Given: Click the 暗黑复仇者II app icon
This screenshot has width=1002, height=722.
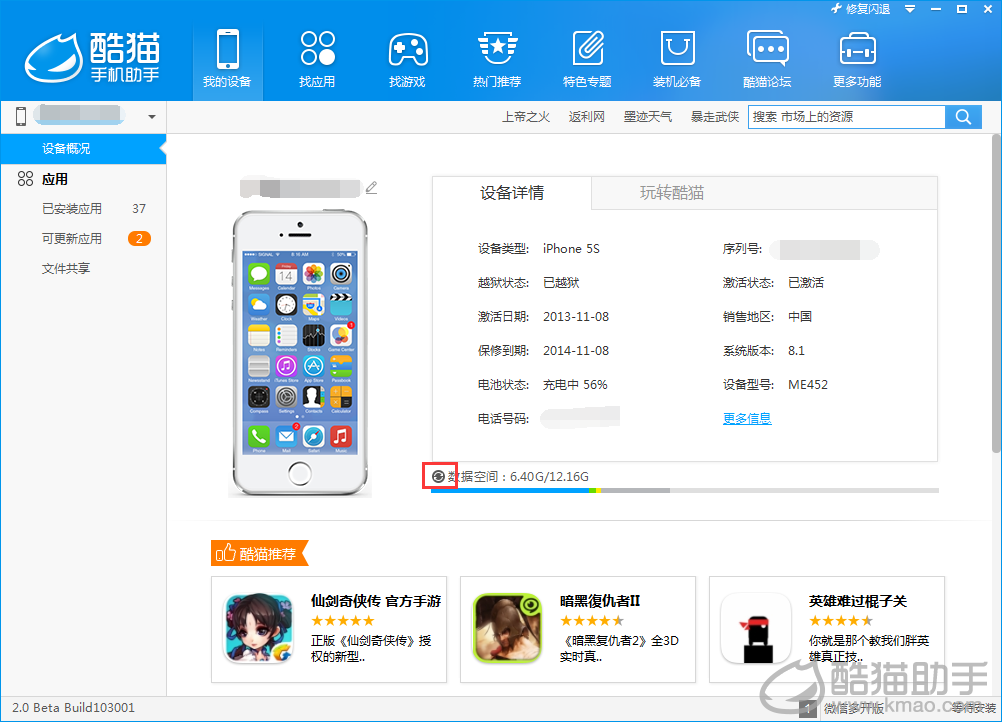Looking at the screenshot, I should [x=507, y=629].
